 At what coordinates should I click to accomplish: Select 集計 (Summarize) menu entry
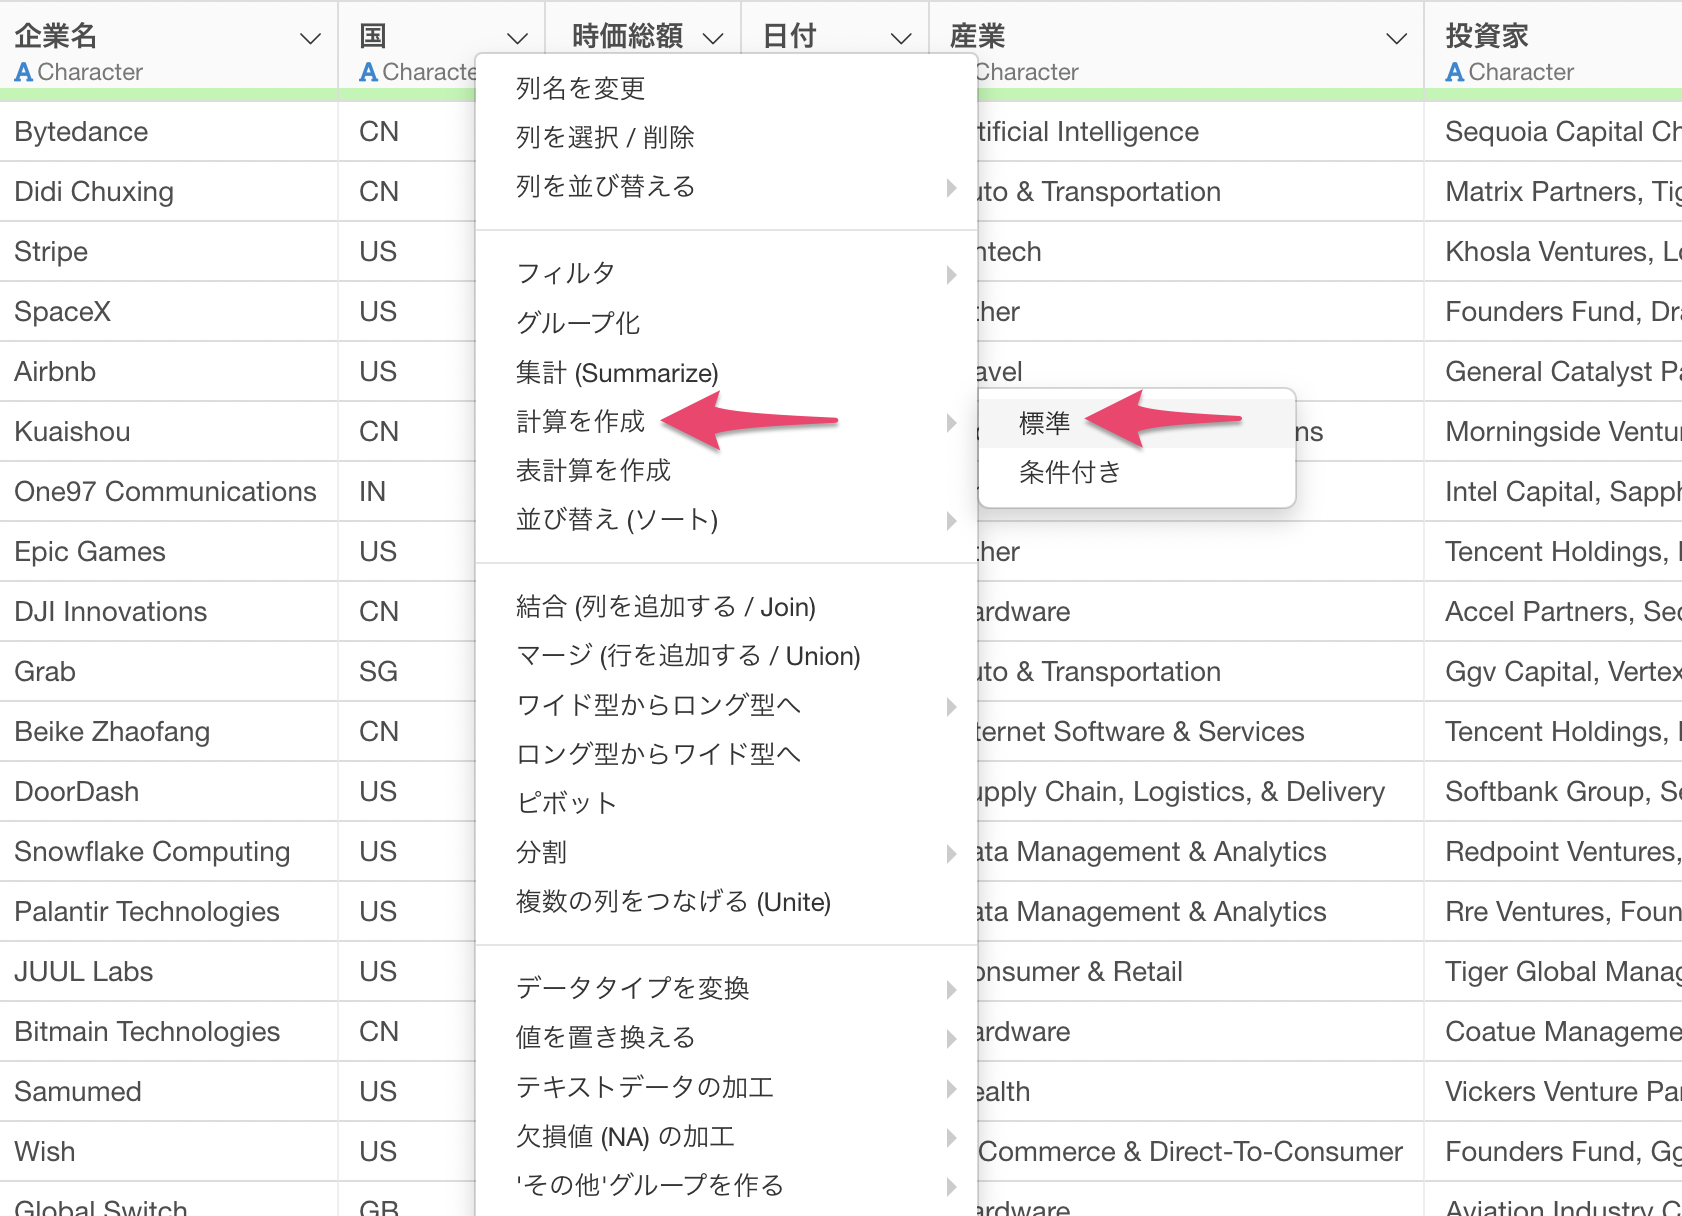[617, 372]
